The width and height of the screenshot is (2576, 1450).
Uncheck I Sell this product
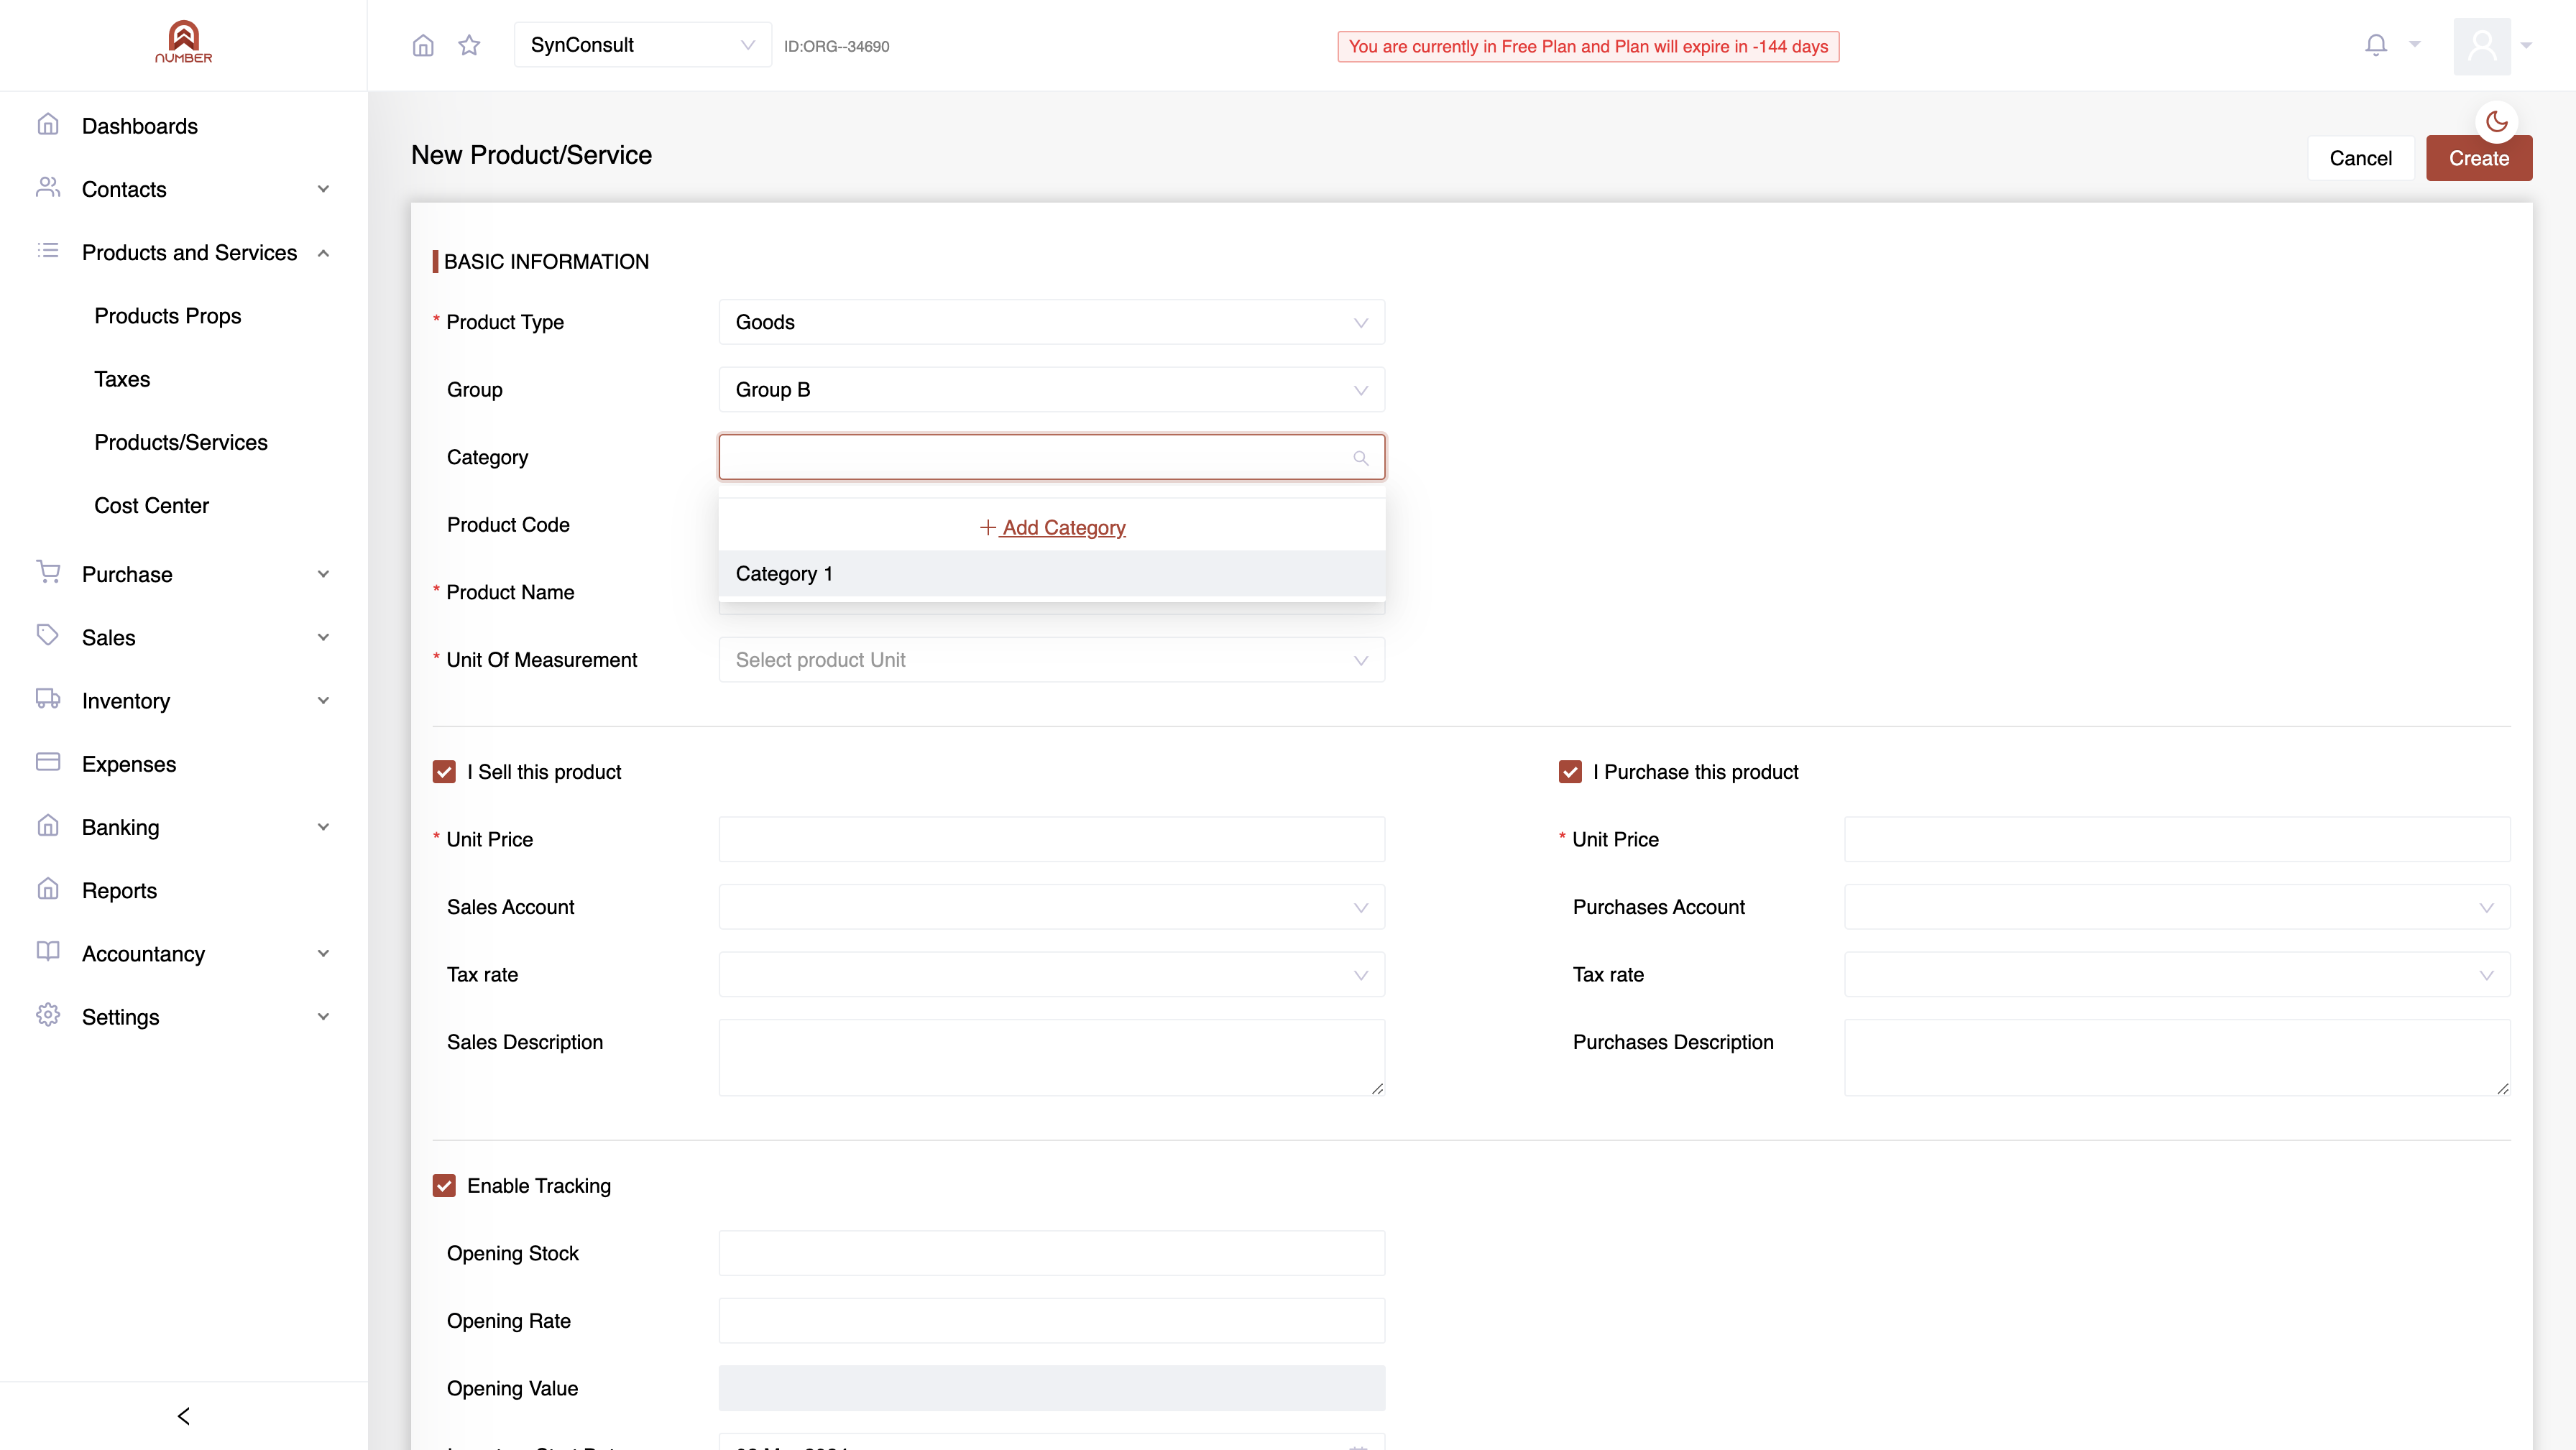[x=444, y=771]
